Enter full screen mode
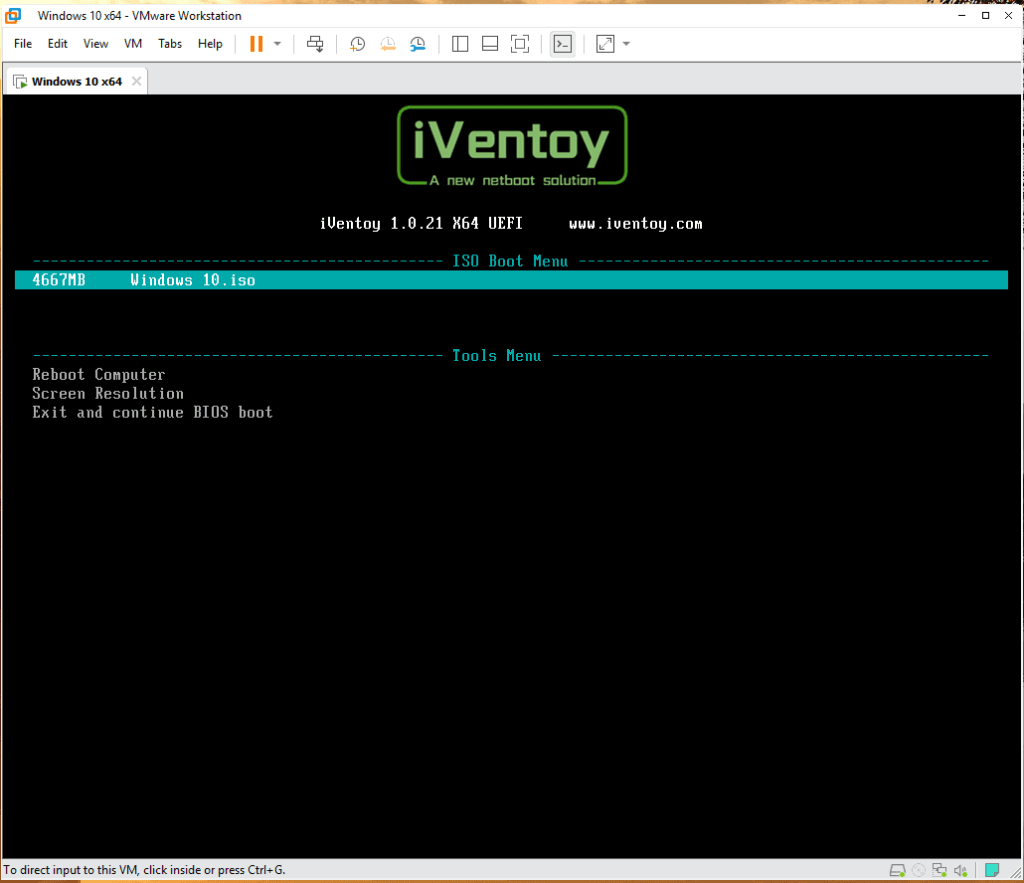 [x=520, y=44]
